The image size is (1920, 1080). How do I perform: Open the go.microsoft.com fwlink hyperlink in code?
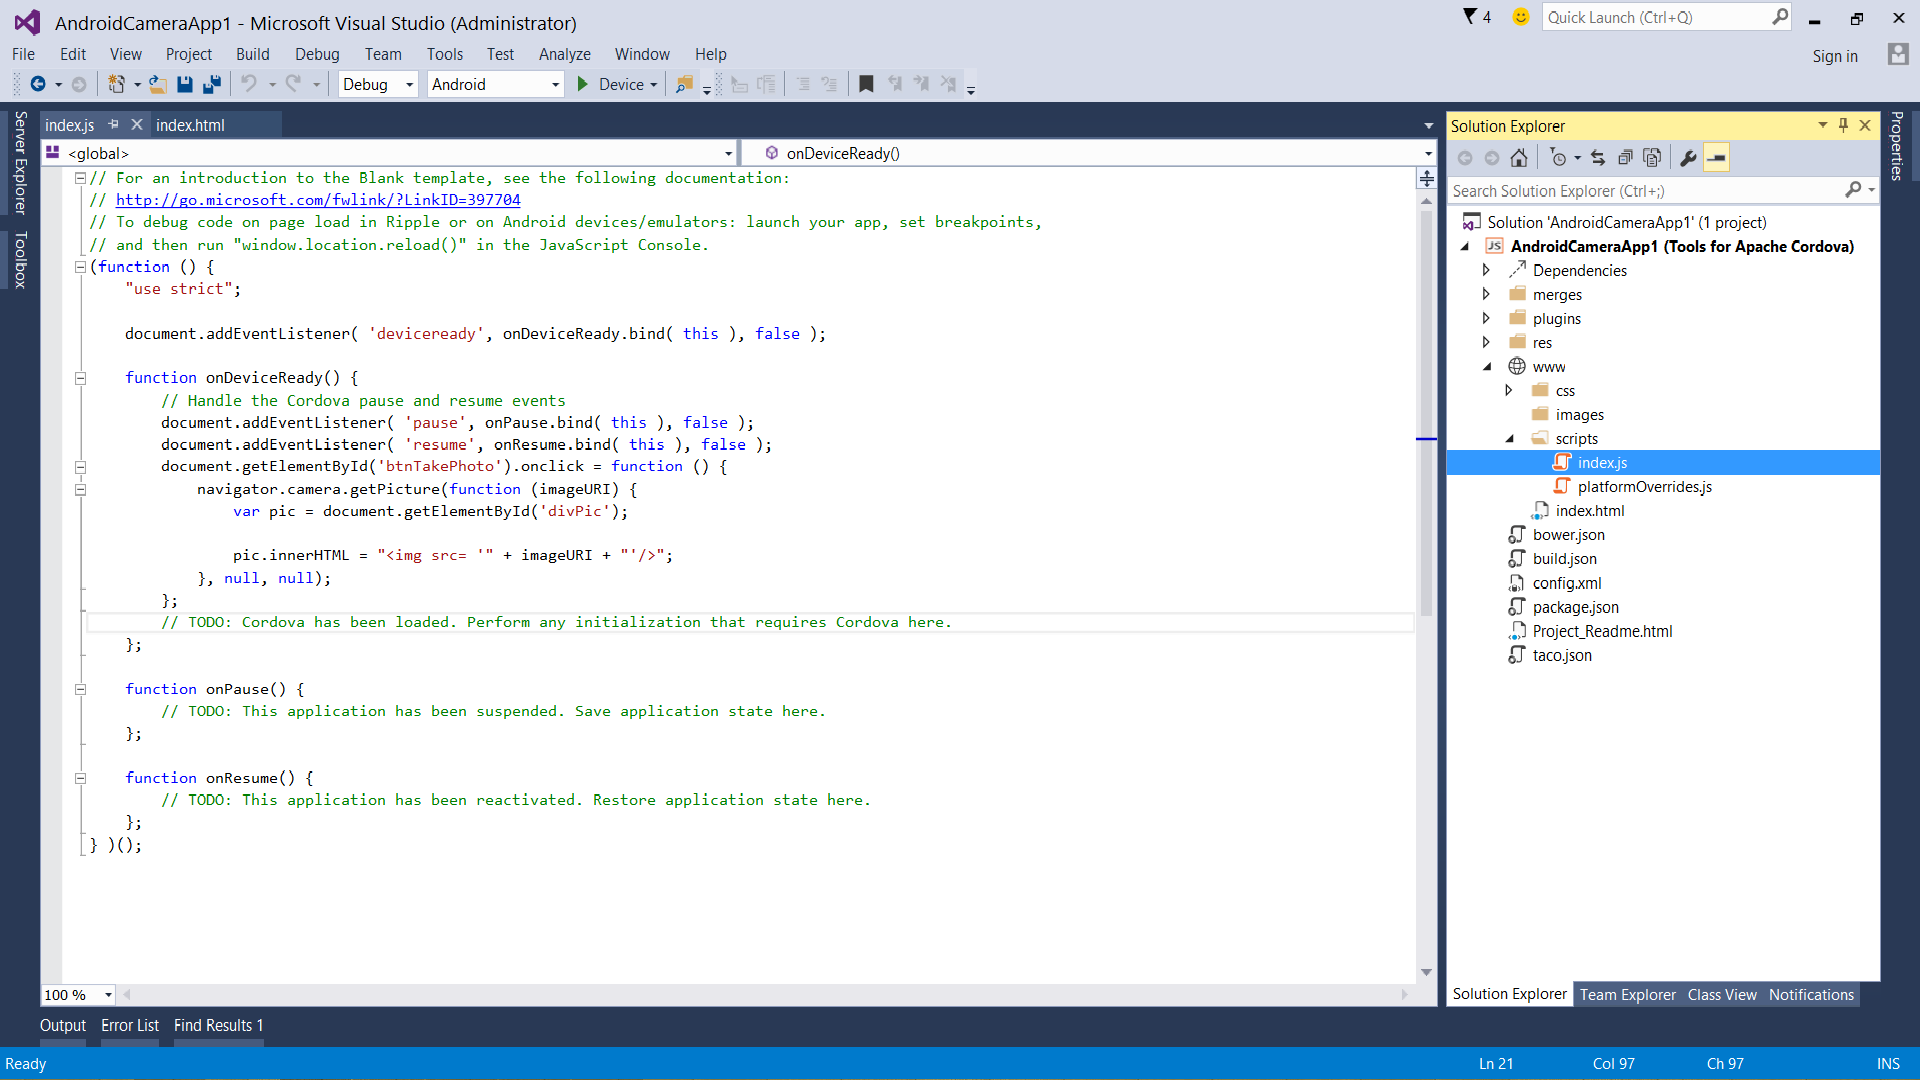point(318,200)
